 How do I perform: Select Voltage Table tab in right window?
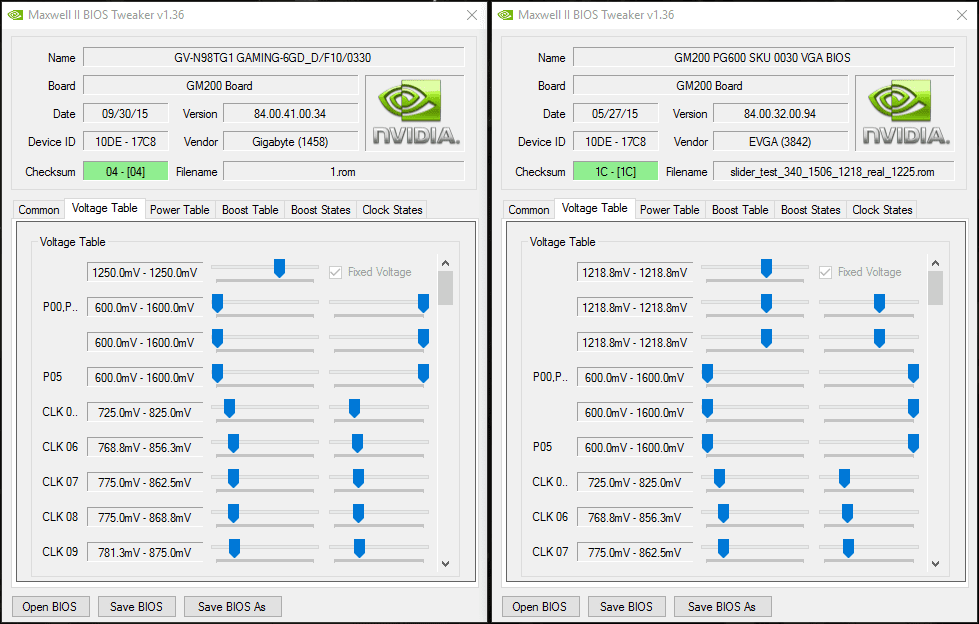point(594,209)
